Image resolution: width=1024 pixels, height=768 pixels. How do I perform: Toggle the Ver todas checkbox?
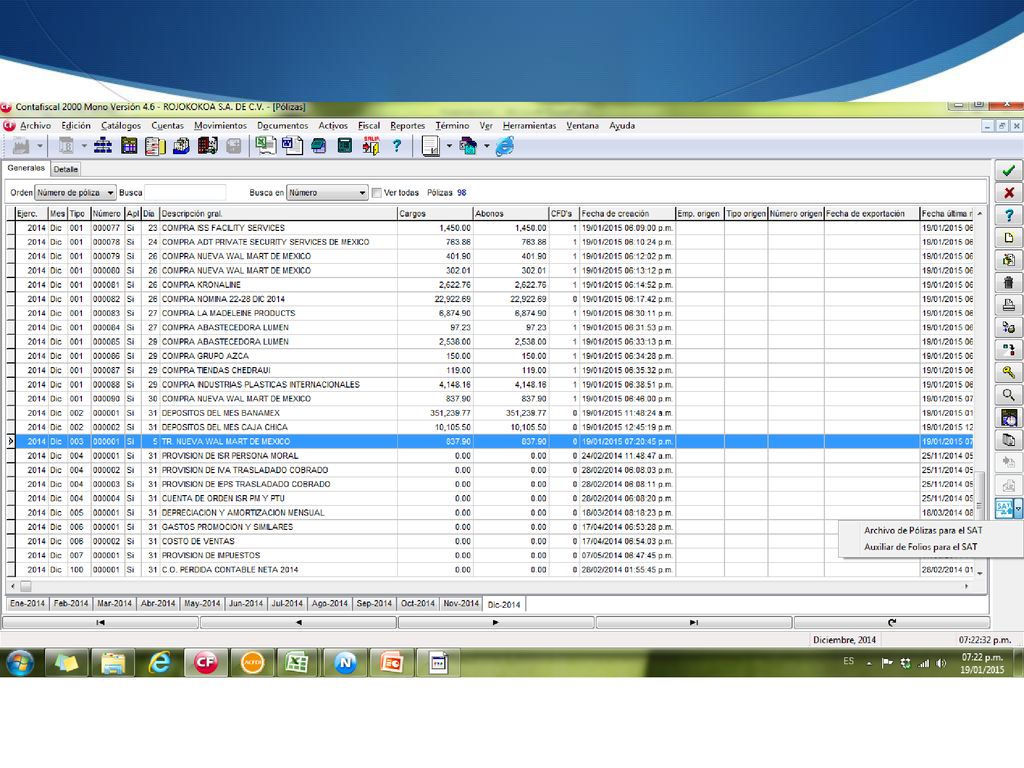pyautogui.click(x=377, y=193)
